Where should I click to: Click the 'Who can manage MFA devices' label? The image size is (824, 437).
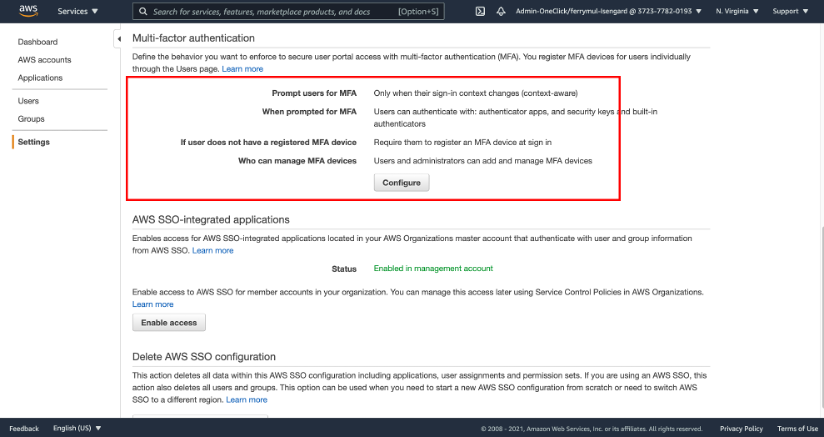pyautogui.click(x=297, y=161)
